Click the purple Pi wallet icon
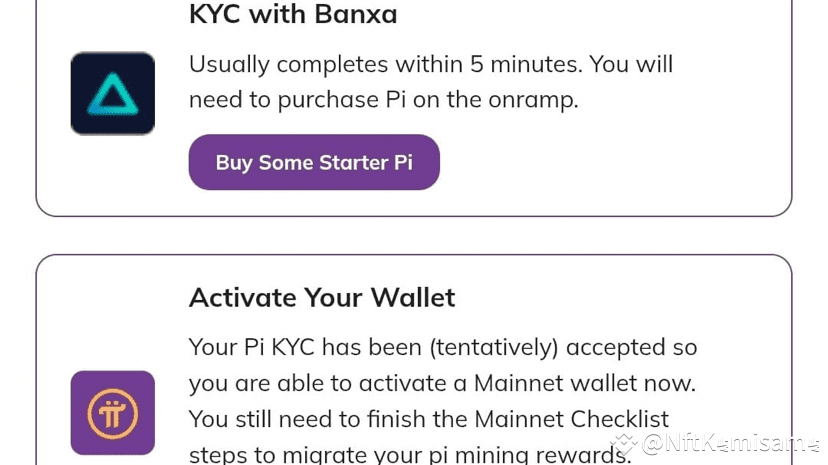This screenshot has height=465, width=828. click(112, 412)
